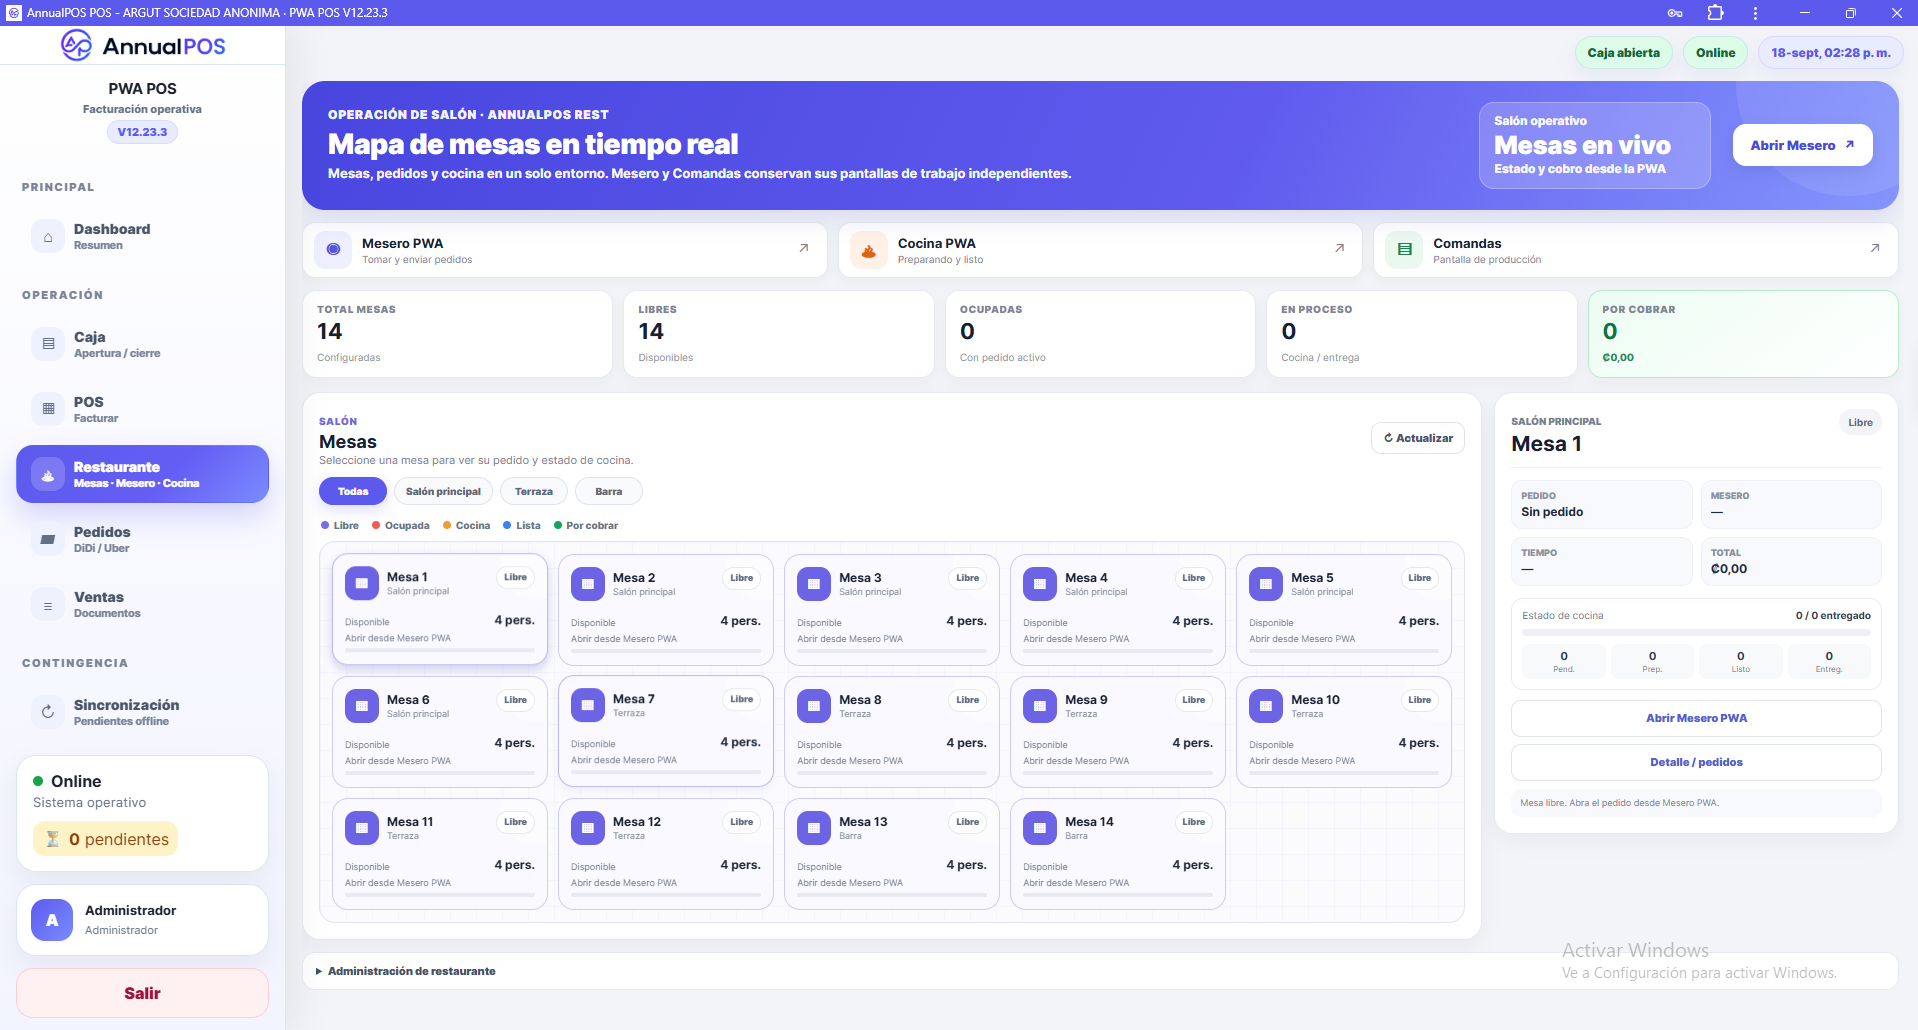Filter tables by Barra
Viewport: 1918px width, 1030px height.
609,491
